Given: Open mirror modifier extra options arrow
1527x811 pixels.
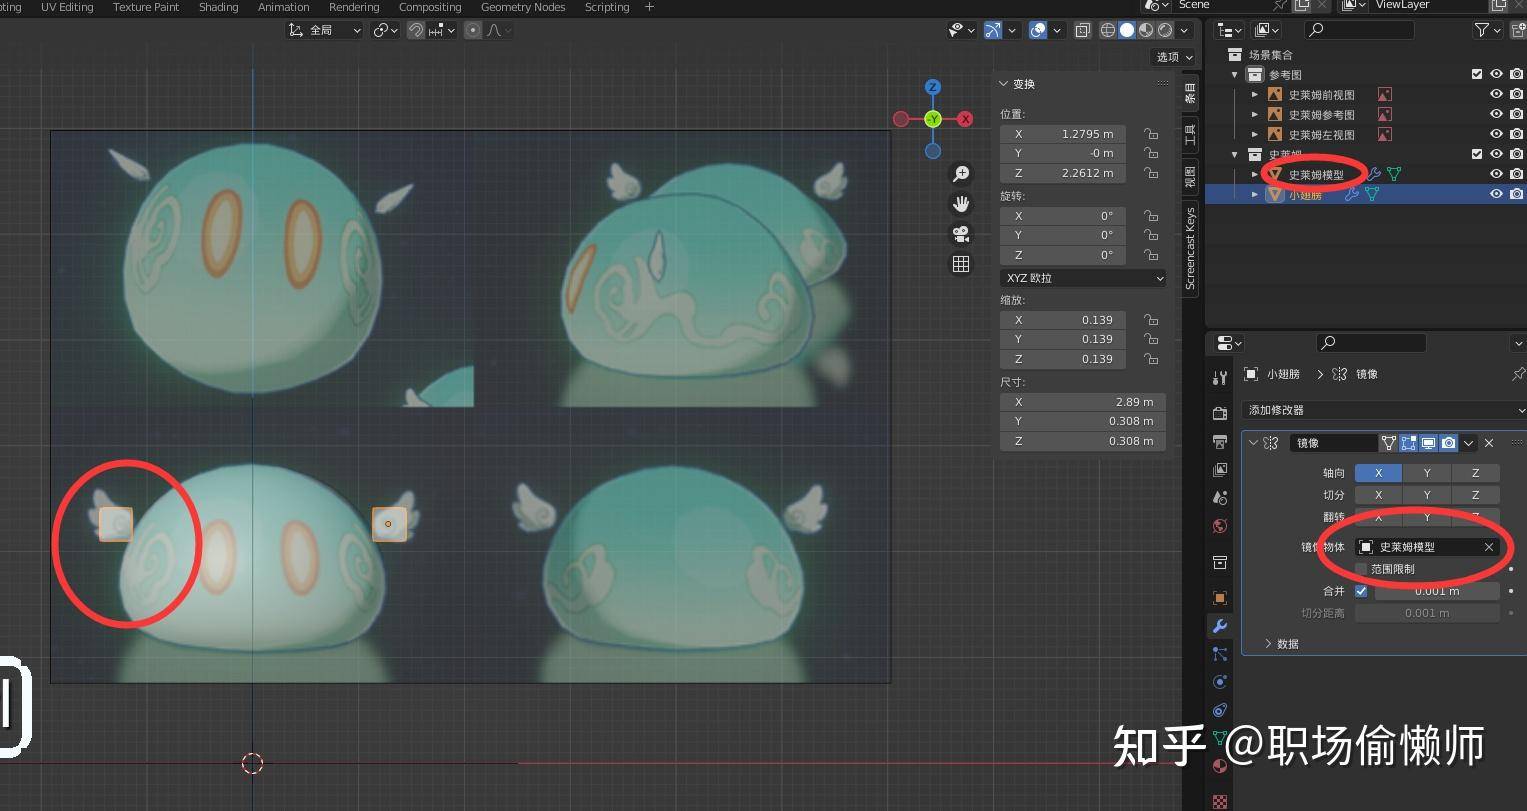Looking at the screenshot, I should tap(1468, 443).
